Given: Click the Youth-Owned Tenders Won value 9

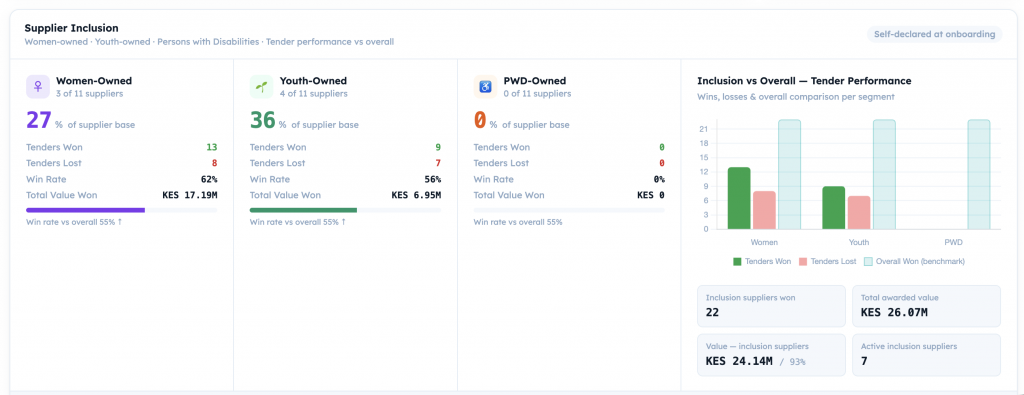Looking at the screenshot, I should (x=438, y=148).
